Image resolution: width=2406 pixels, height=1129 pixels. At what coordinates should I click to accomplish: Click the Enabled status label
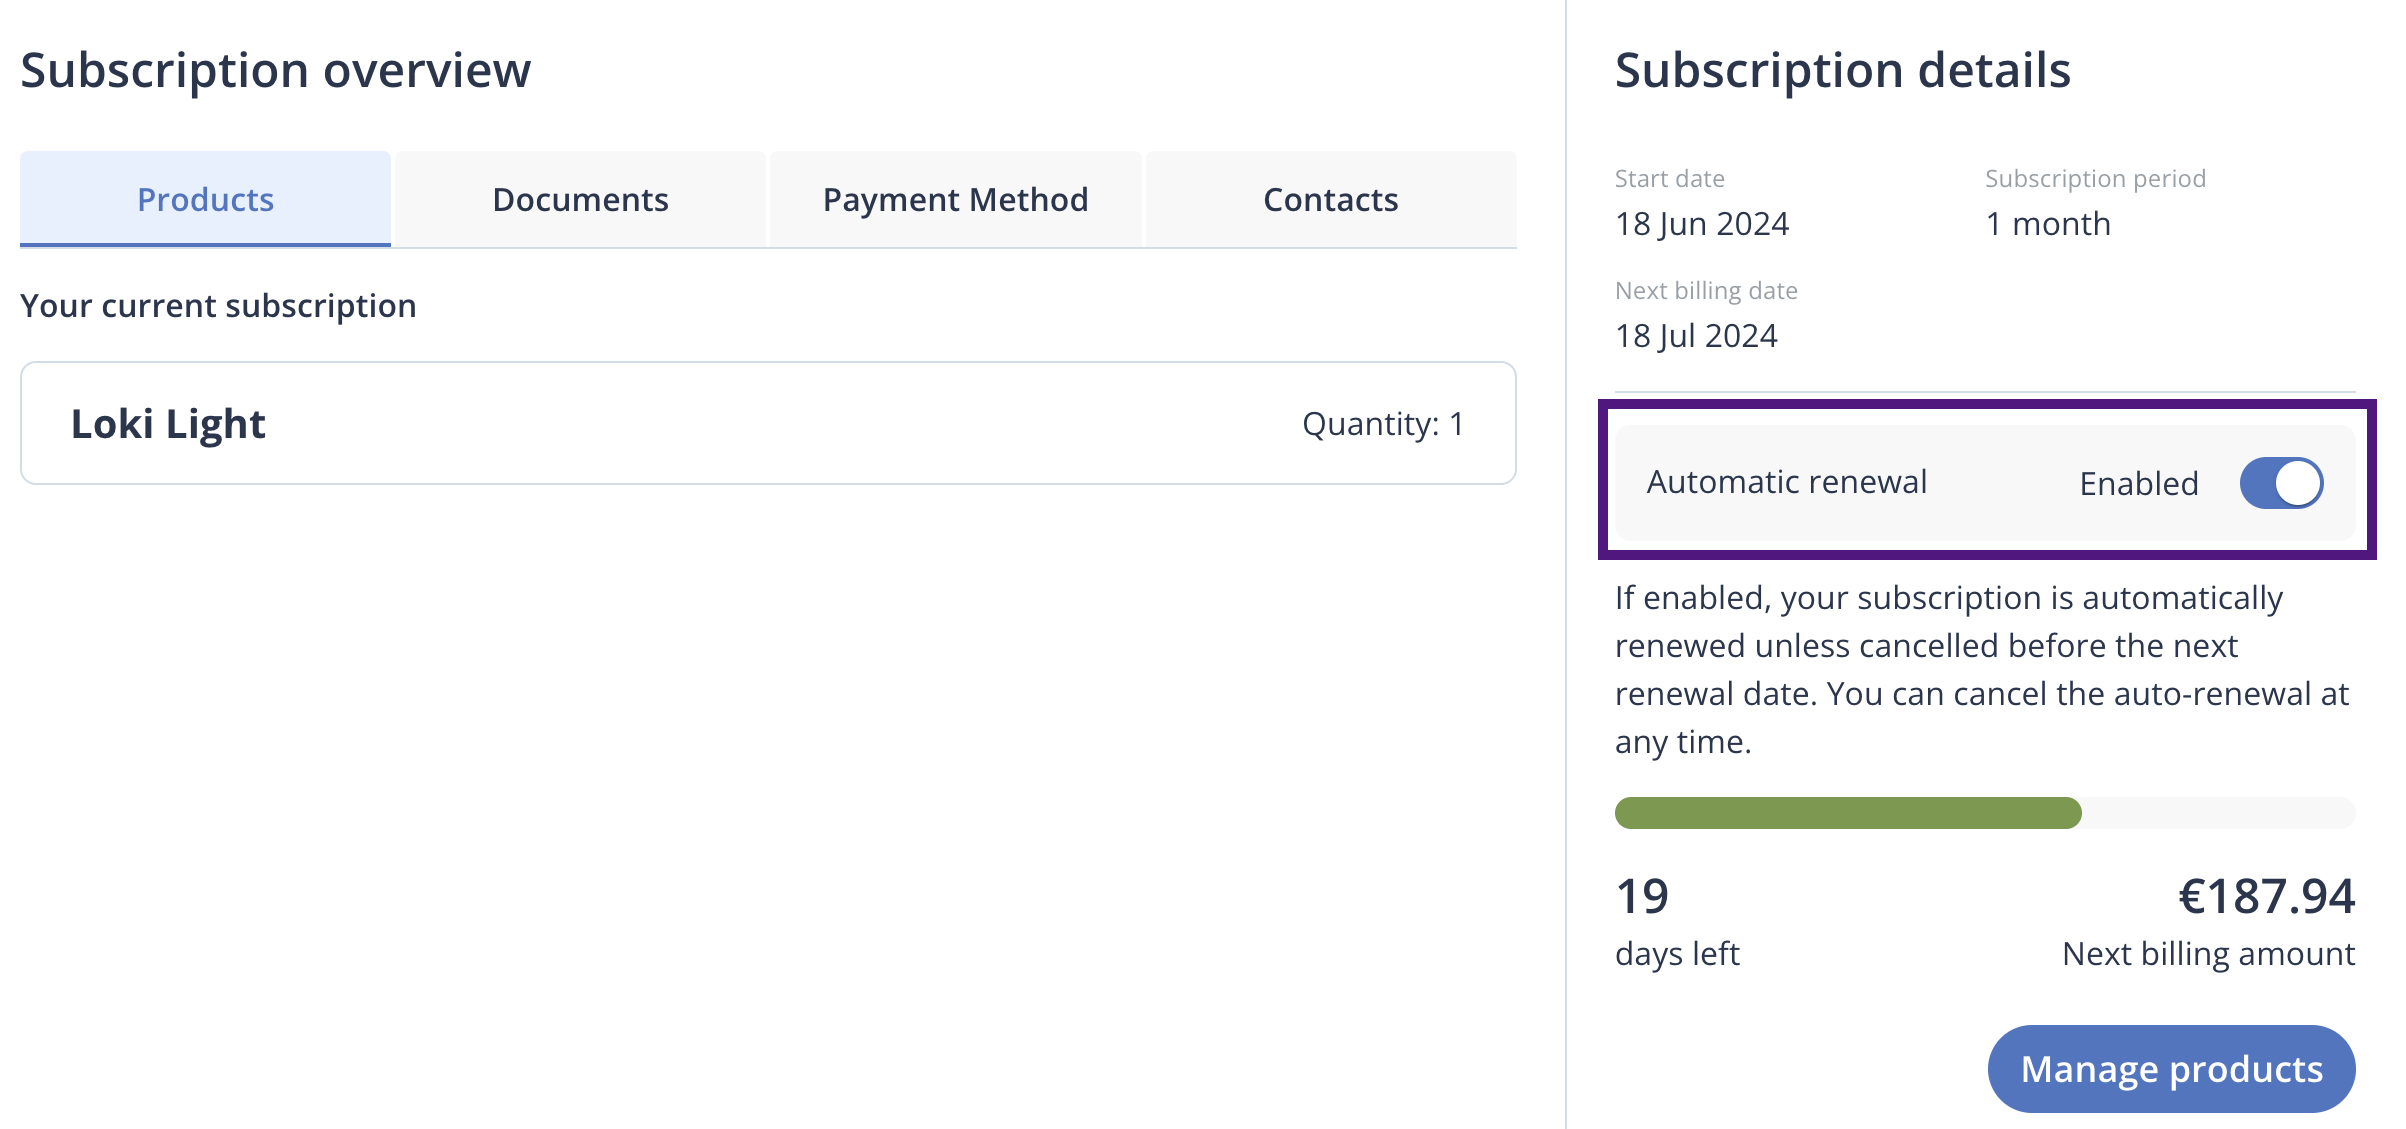pyautogui.click(x=2138, y=484)
